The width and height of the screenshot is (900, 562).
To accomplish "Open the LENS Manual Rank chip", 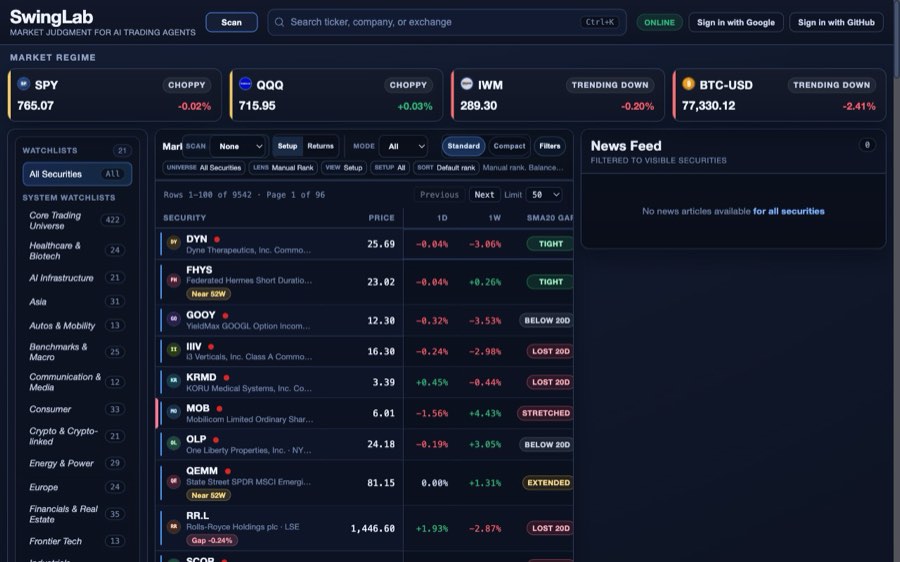I will [283, 168].
